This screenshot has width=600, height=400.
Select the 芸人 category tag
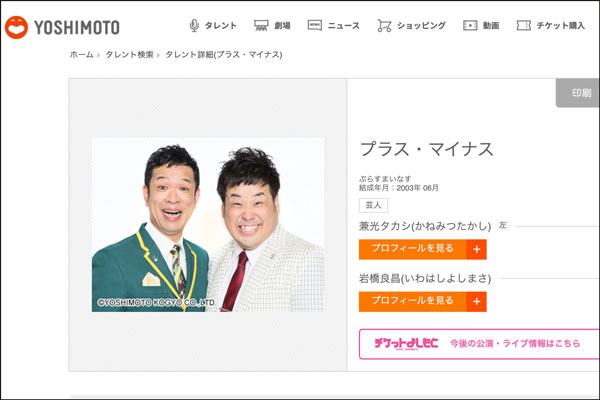[x=373, y=205]
